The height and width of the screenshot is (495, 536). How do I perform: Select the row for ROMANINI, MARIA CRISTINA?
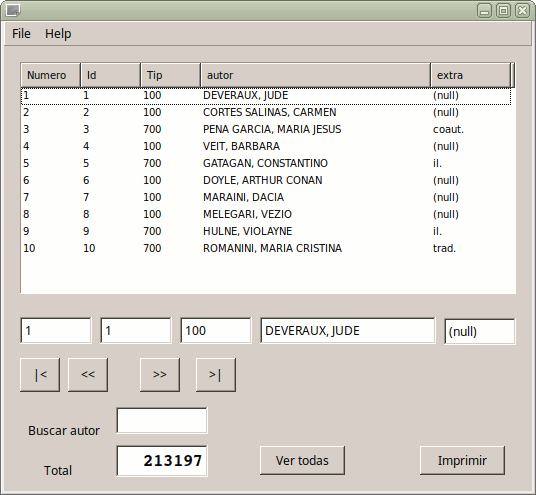(x=267, y=248)
